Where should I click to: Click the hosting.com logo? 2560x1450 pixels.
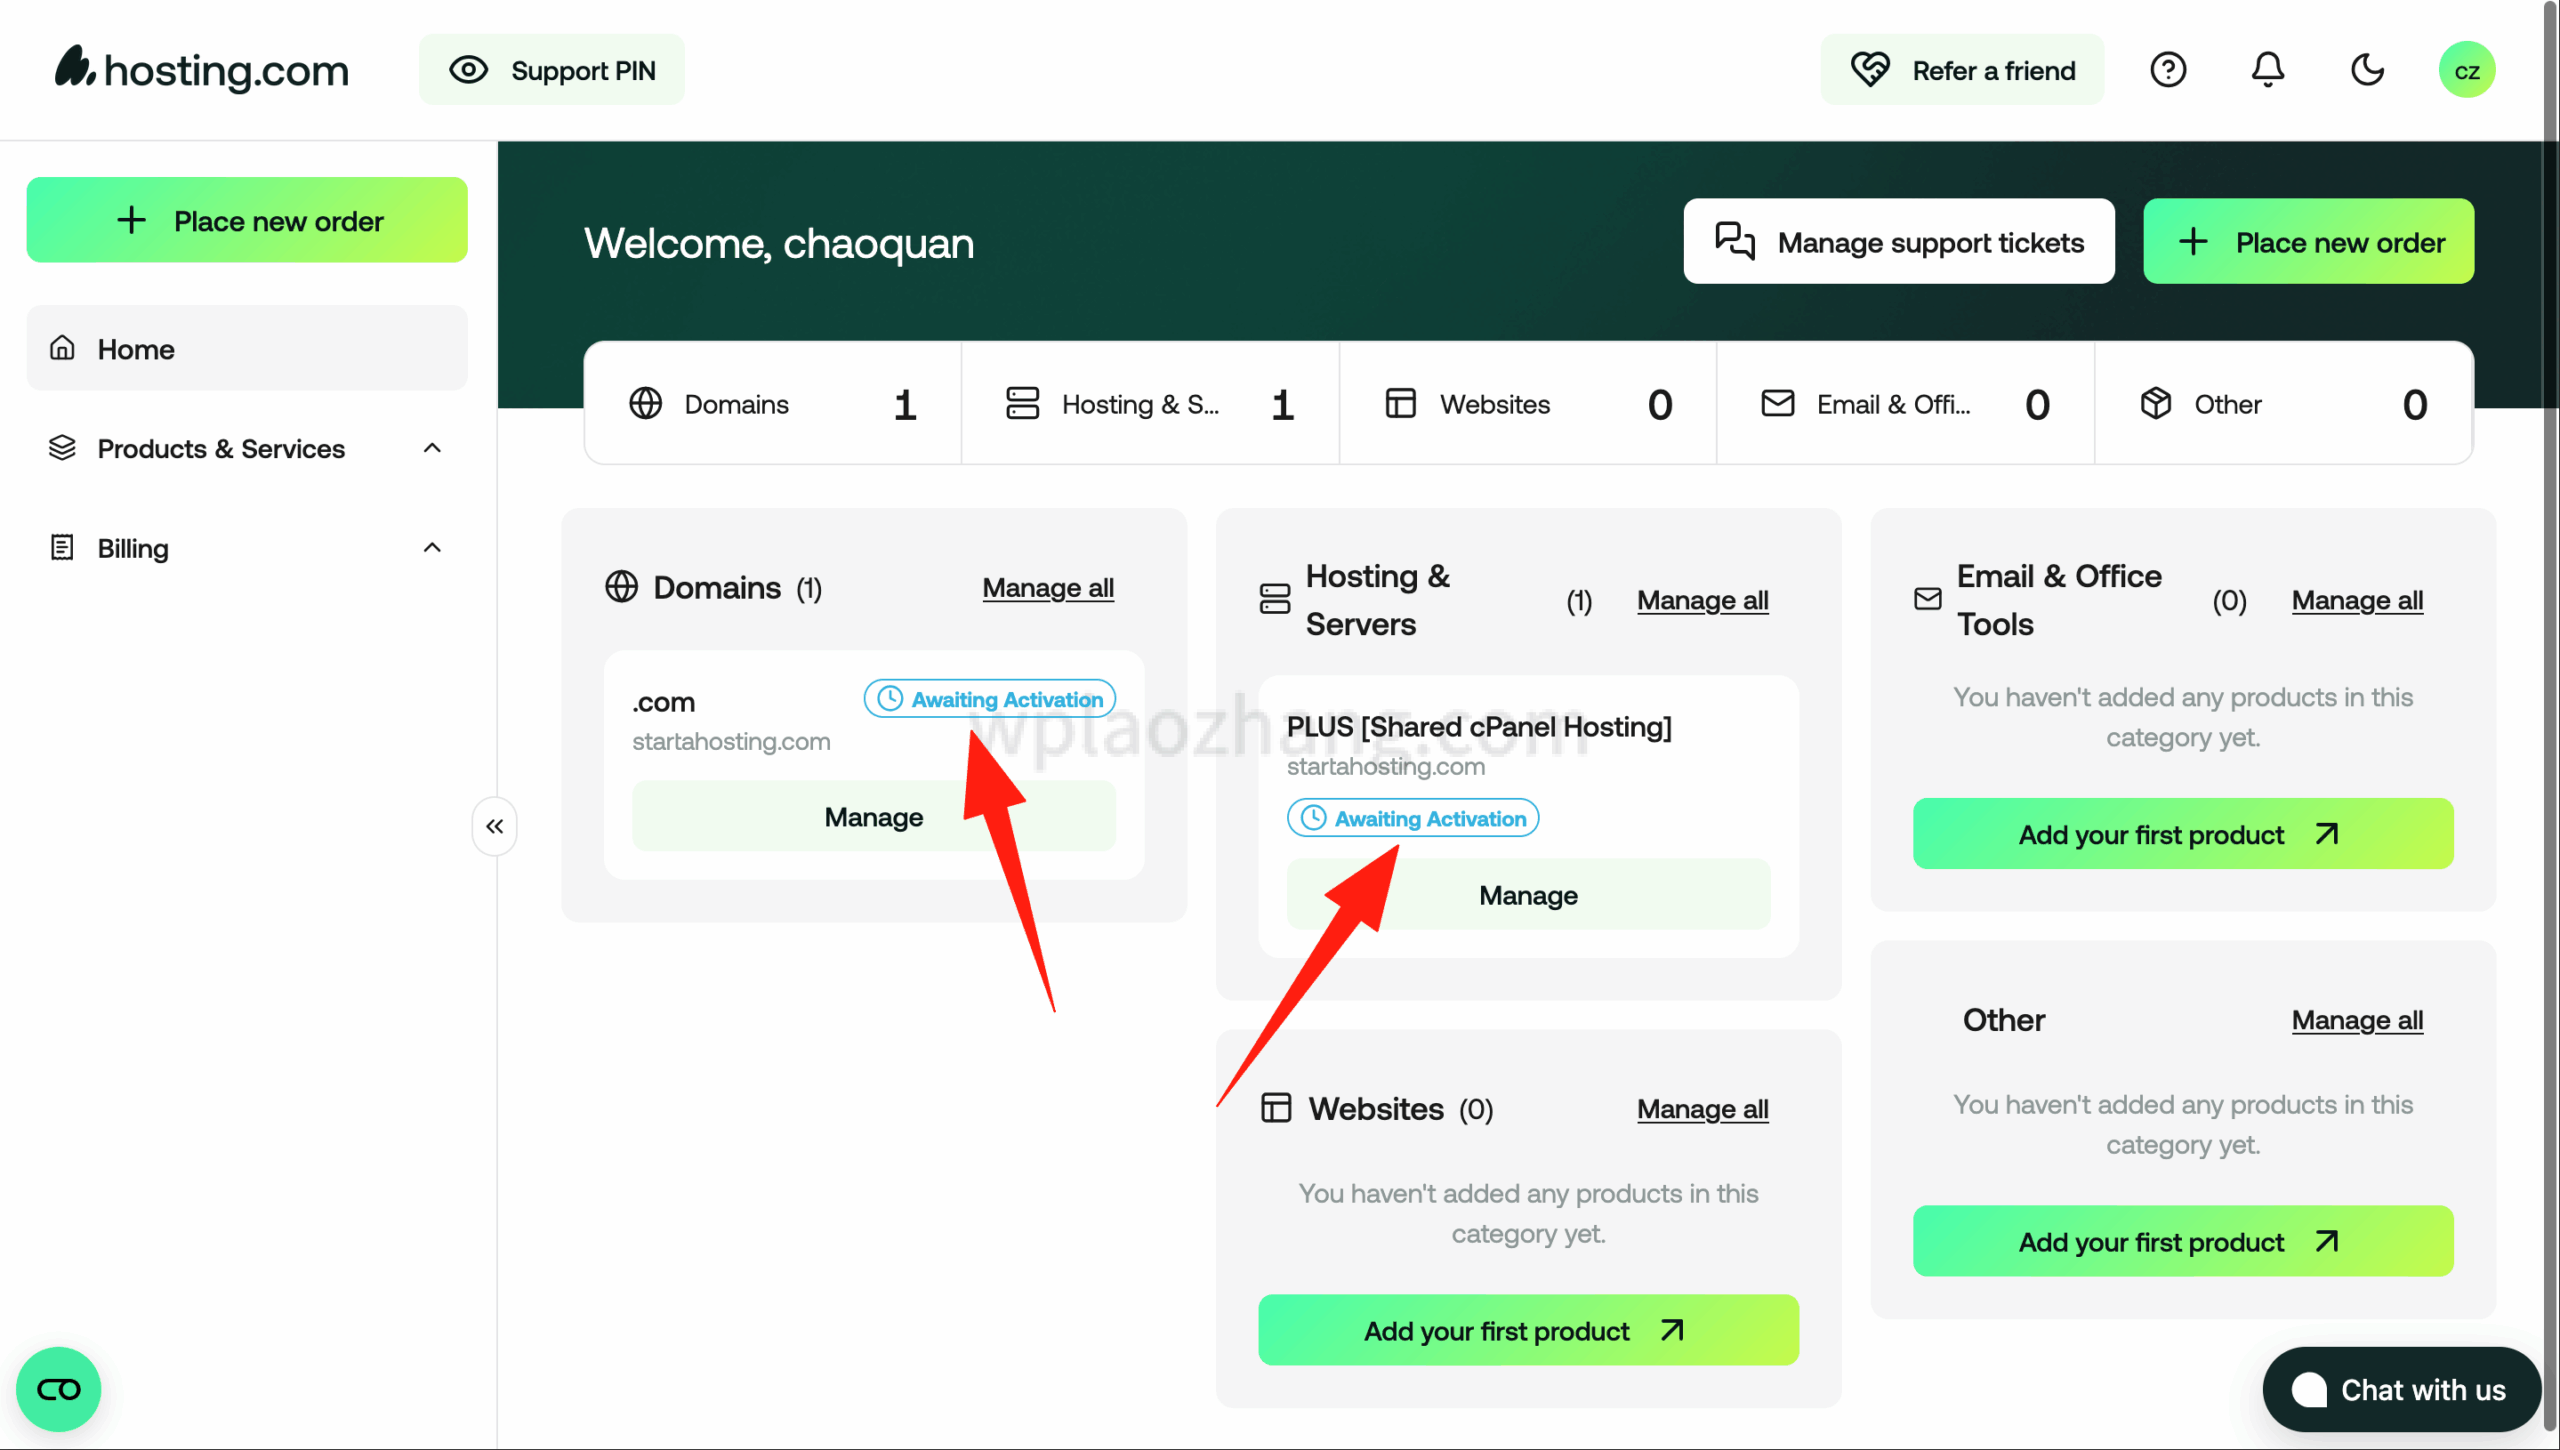(201, 70)
